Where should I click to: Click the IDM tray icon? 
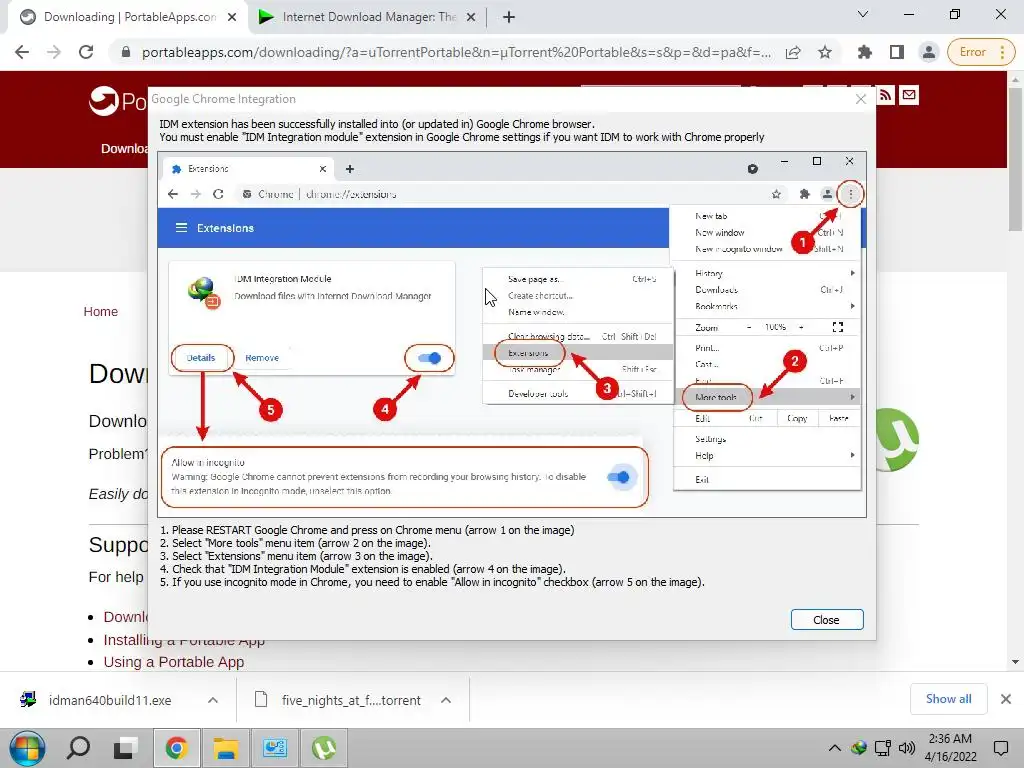pyautogui.click(x=859, y=748)
